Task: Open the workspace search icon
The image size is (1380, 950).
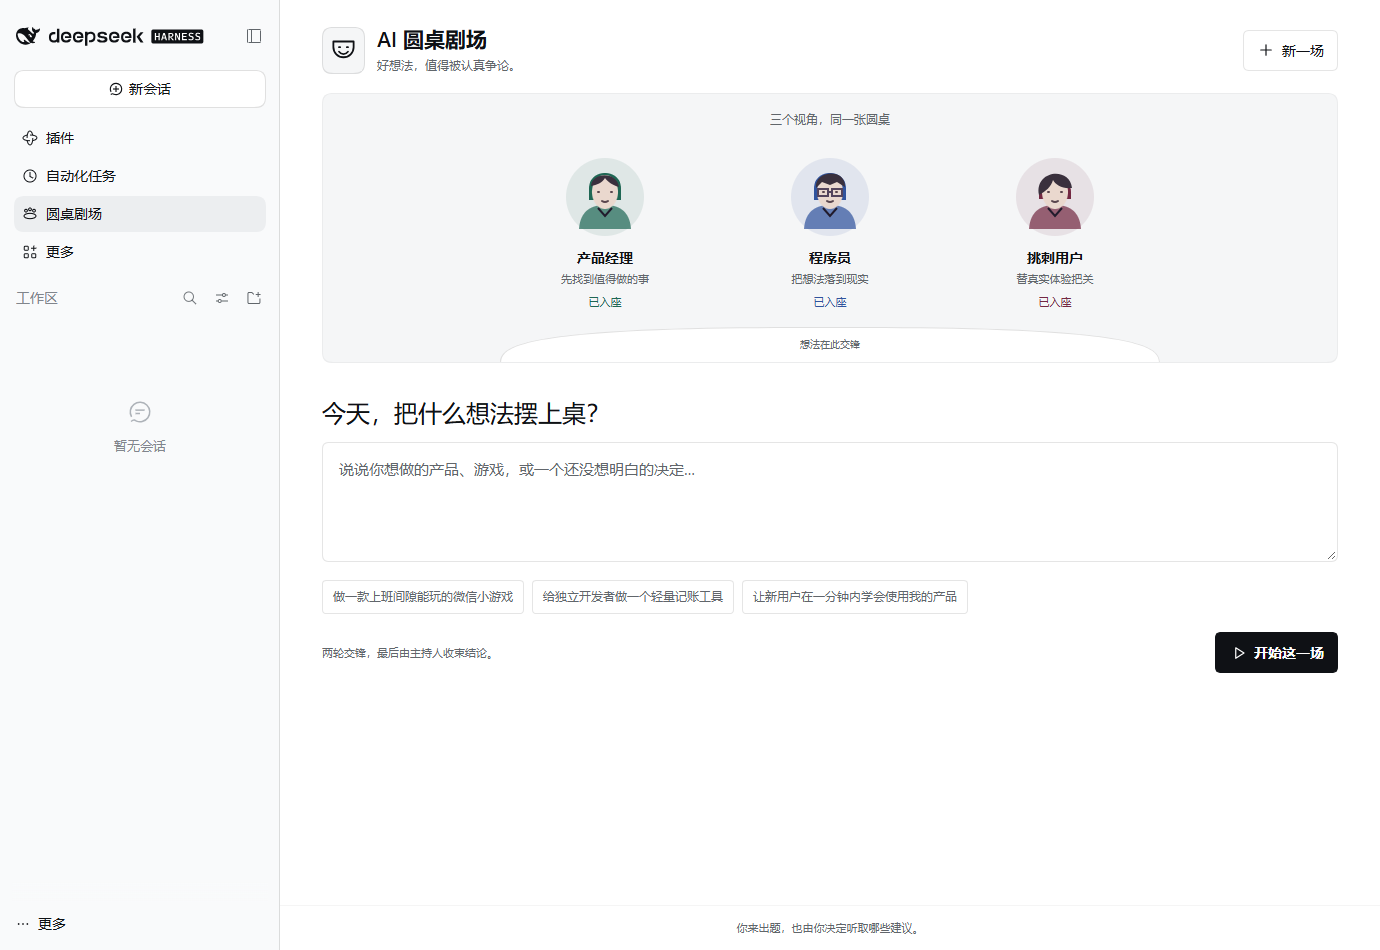Action: pyautogui.click(x=190, y=298)
